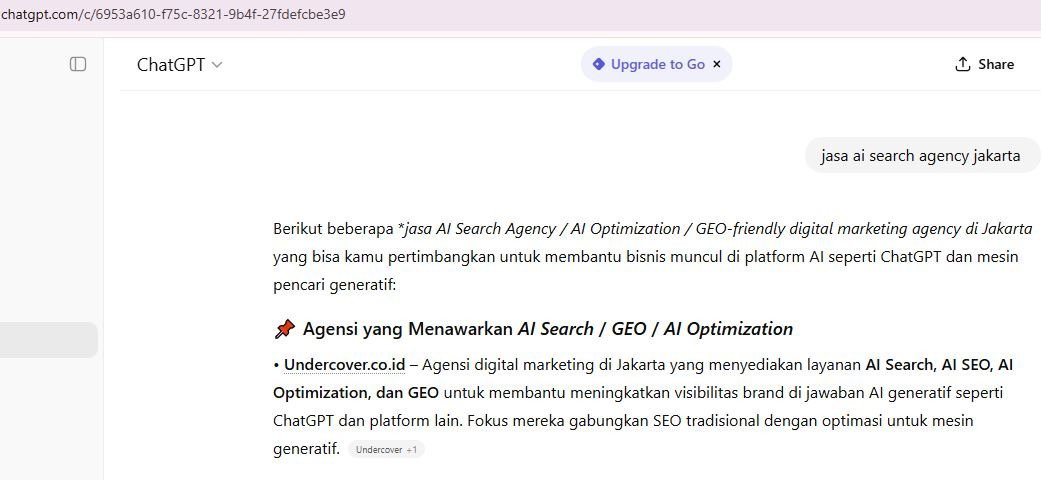Image resolution: width=1041 pixels, height=480 pixels.
Task: Click the intro paragraph starting "Berikut beberapa"
Action: tap(651, 257)
